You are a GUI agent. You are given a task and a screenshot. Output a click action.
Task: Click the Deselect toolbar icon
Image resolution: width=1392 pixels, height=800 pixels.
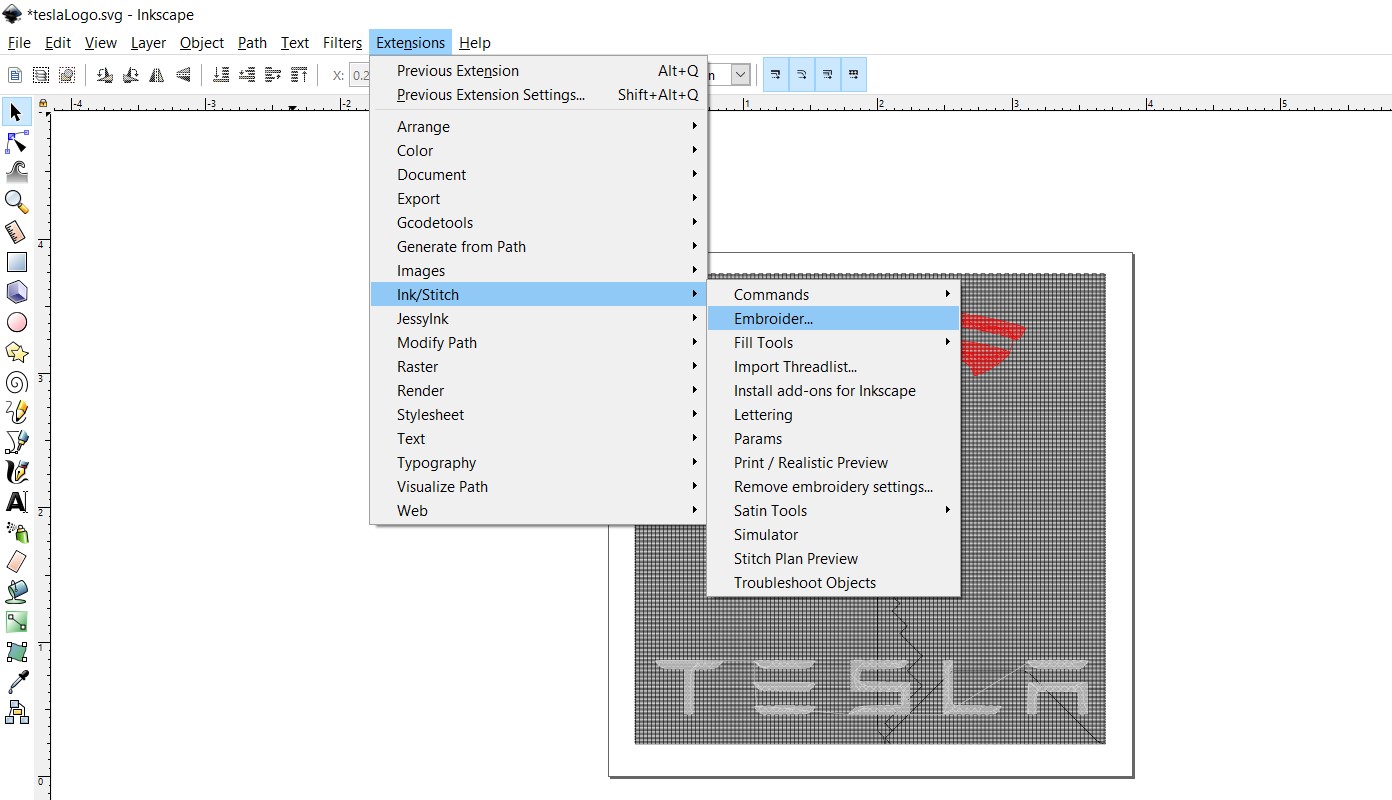coord(67,75)
